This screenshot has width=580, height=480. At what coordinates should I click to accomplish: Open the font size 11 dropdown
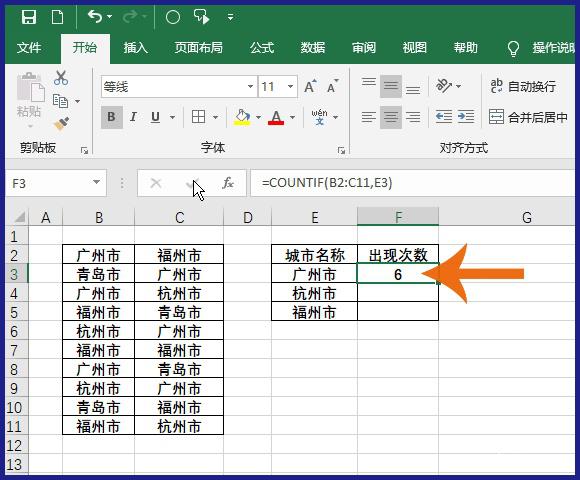pos(290,87)
